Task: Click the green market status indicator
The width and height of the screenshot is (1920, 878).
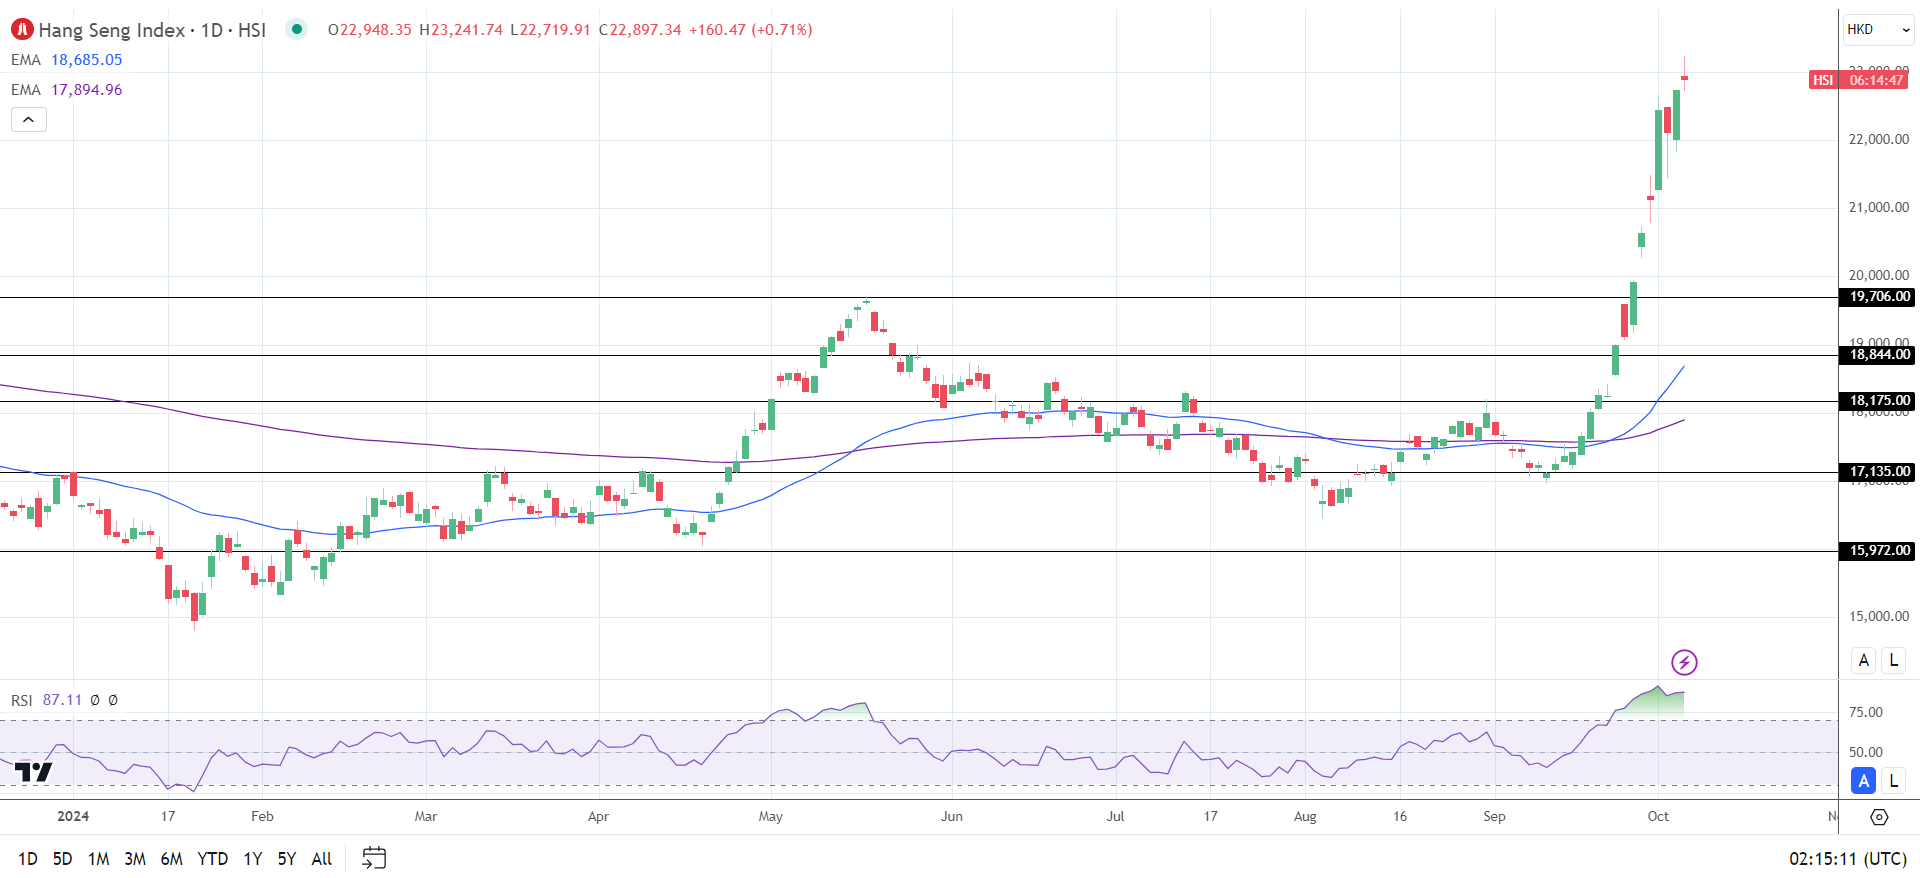Action: tap(296, 29)
